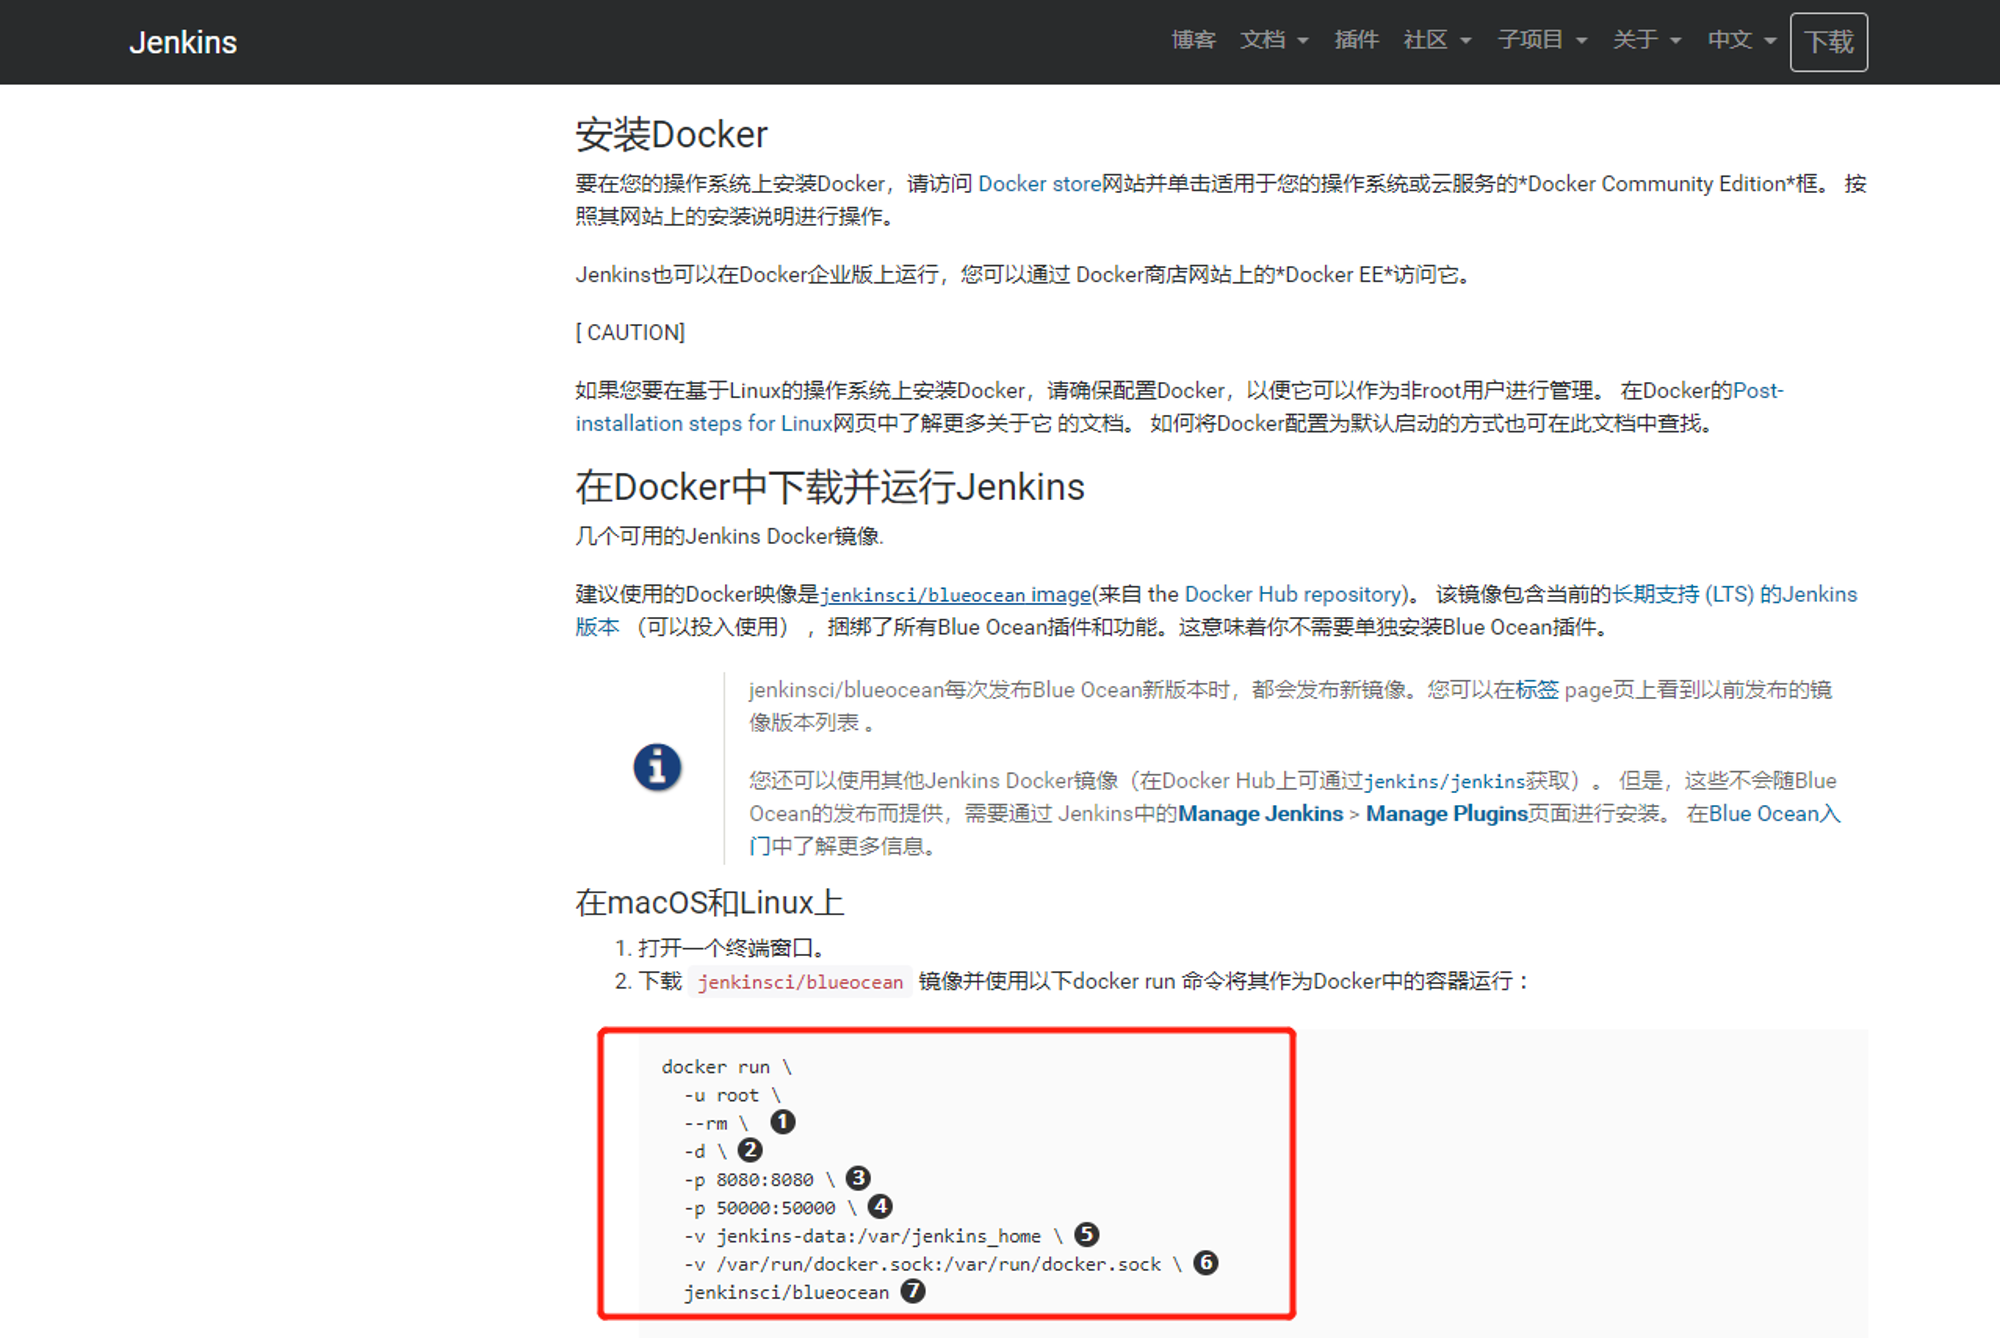Click the '-u root \' code line
The image size is (2000, 1338).
click(x=732, y=1095)
